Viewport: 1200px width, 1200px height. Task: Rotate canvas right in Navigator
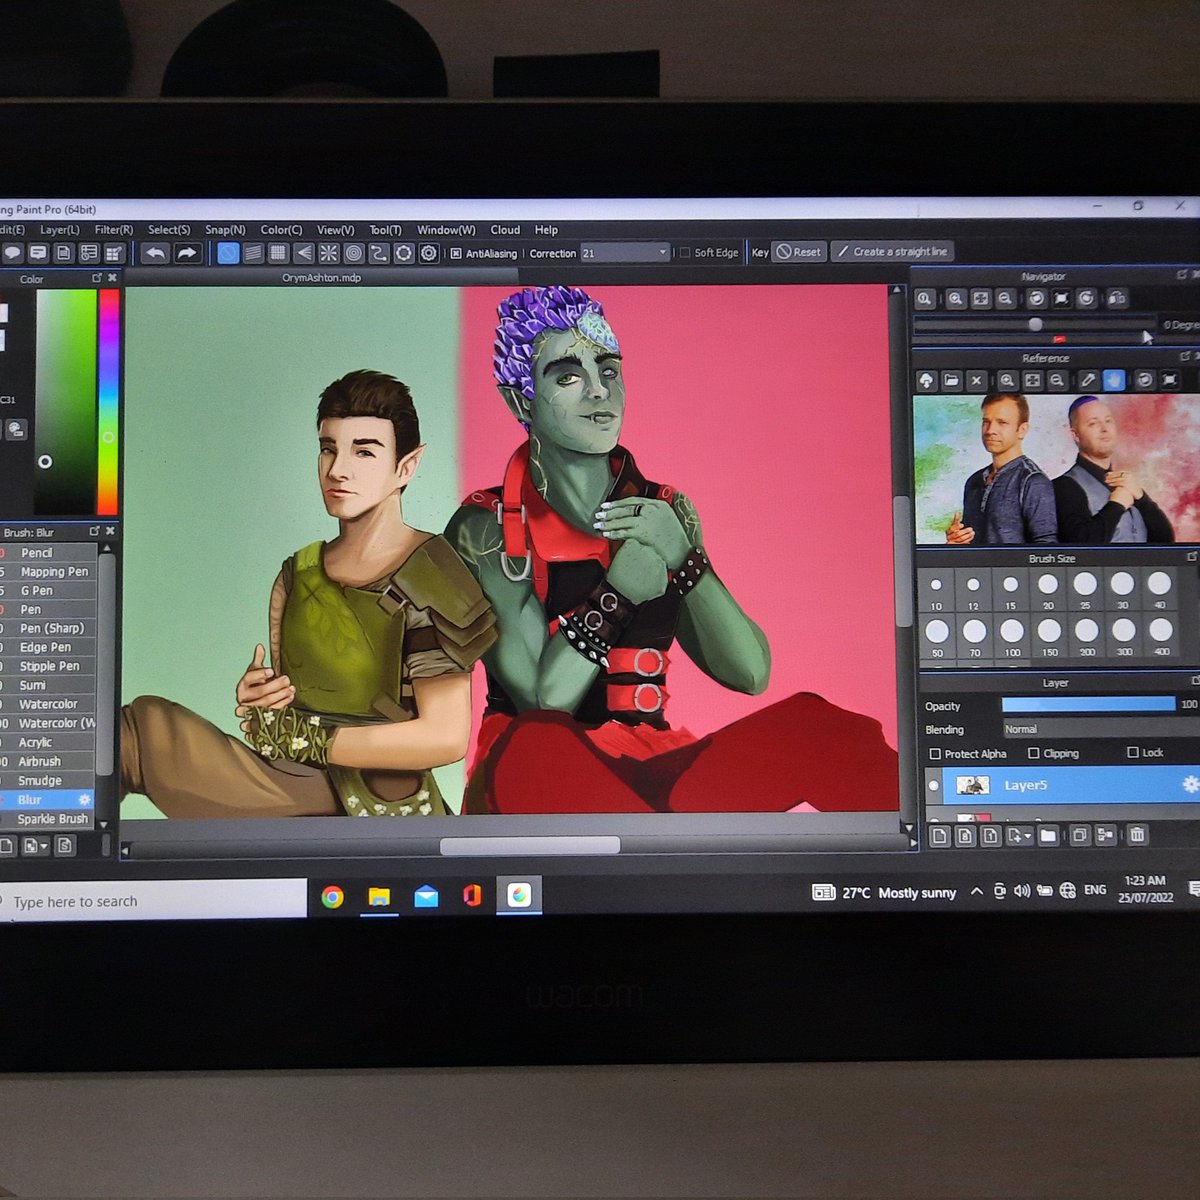1087,298
